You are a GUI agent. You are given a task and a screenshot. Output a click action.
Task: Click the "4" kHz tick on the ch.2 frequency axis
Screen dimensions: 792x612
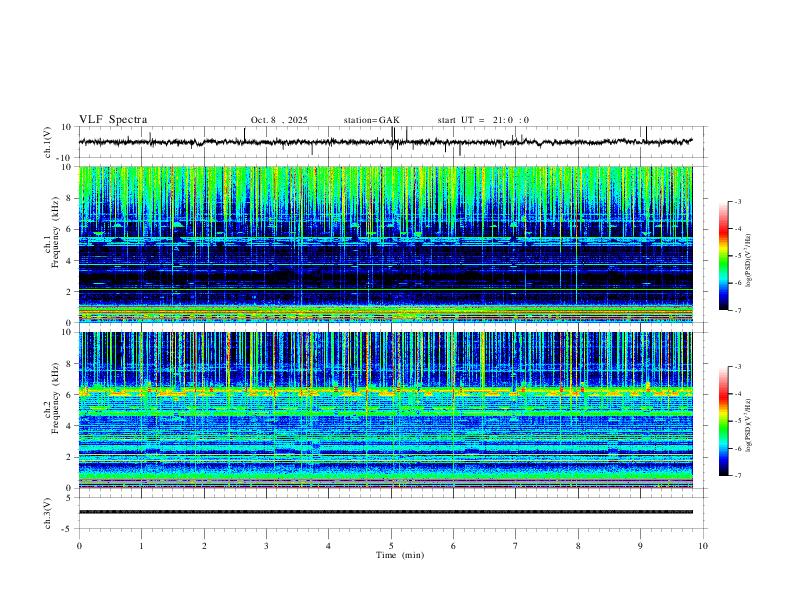(x=70, y=426)
